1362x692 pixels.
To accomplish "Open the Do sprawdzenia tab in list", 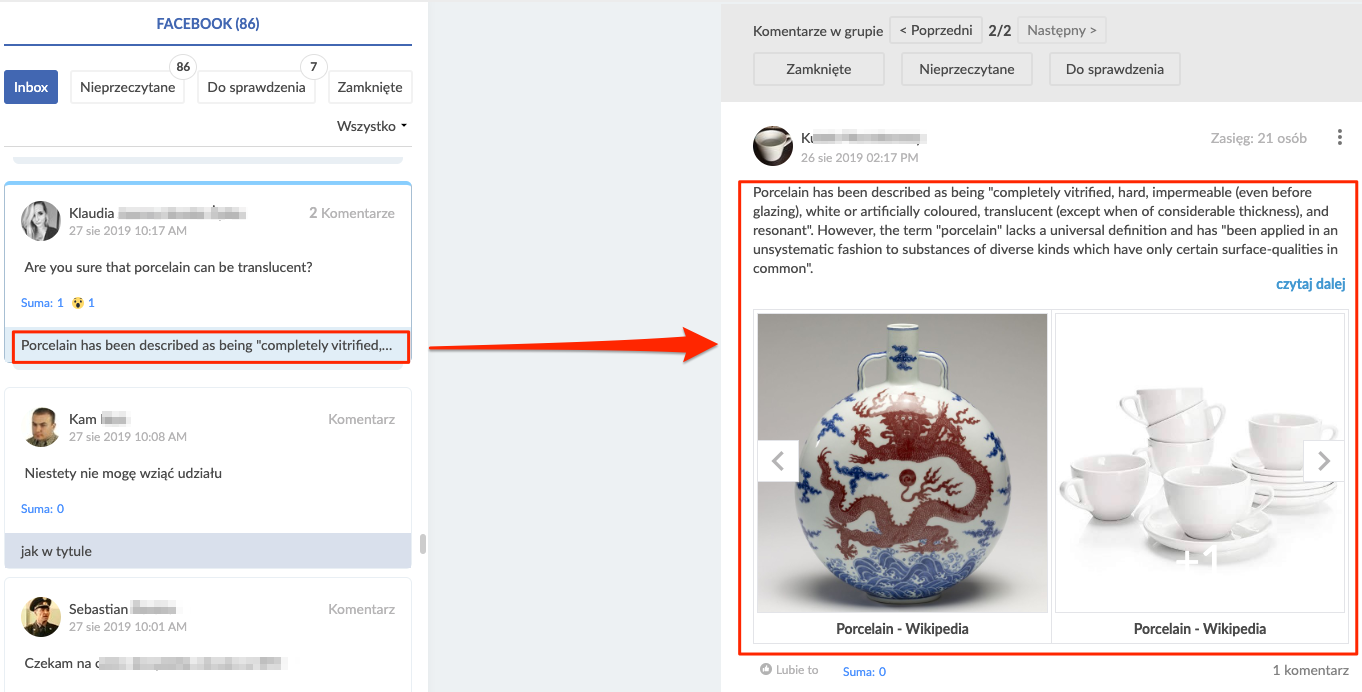I will click(x=256, y=87).
